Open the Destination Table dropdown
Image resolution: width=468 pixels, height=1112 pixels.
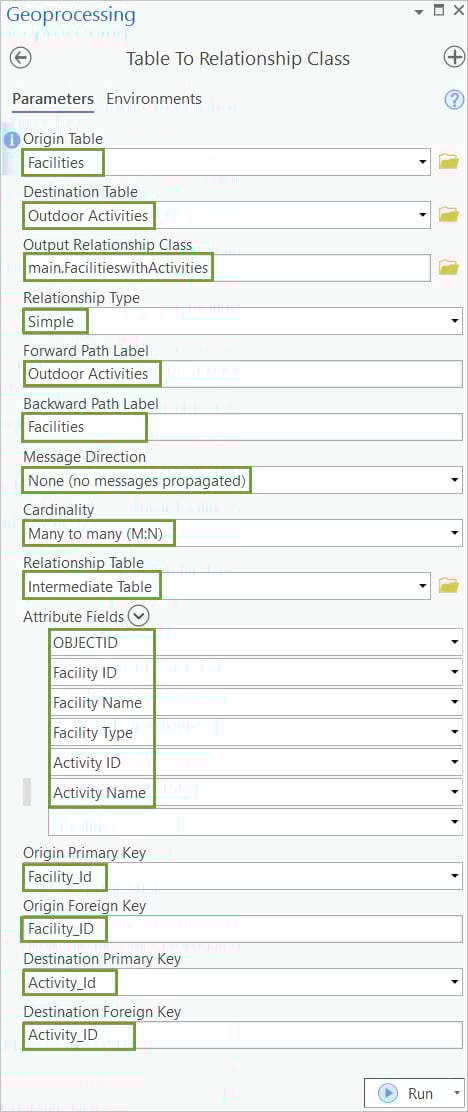point(423,215)
